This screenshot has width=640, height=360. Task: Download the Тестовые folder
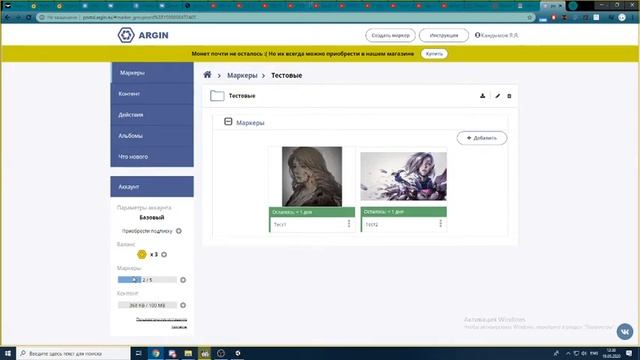pyautogui.click(x=482, y=96)
